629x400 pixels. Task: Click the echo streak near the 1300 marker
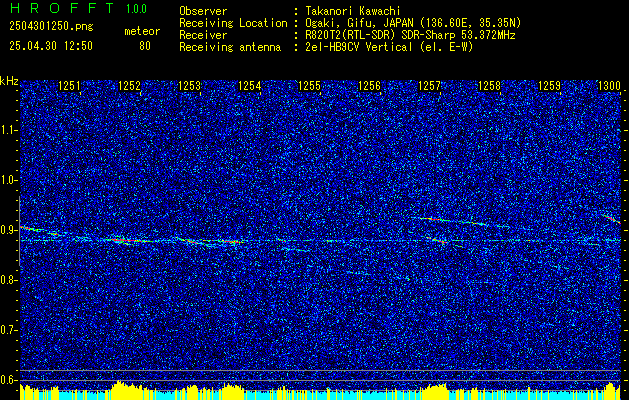coord(611,219)
